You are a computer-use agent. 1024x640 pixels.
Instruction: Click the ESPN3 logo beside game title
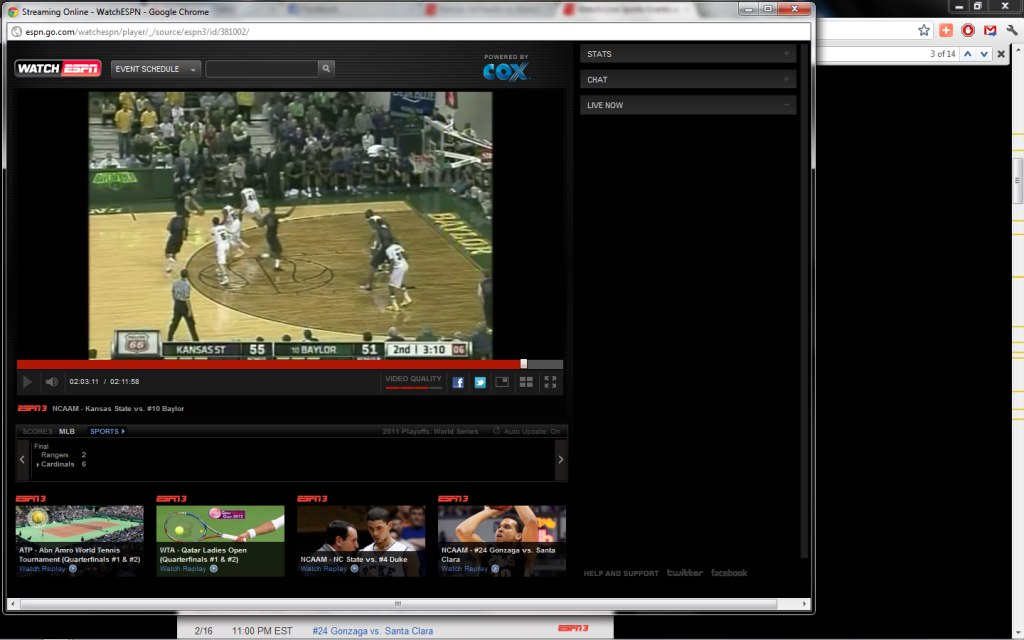[32, 408]
